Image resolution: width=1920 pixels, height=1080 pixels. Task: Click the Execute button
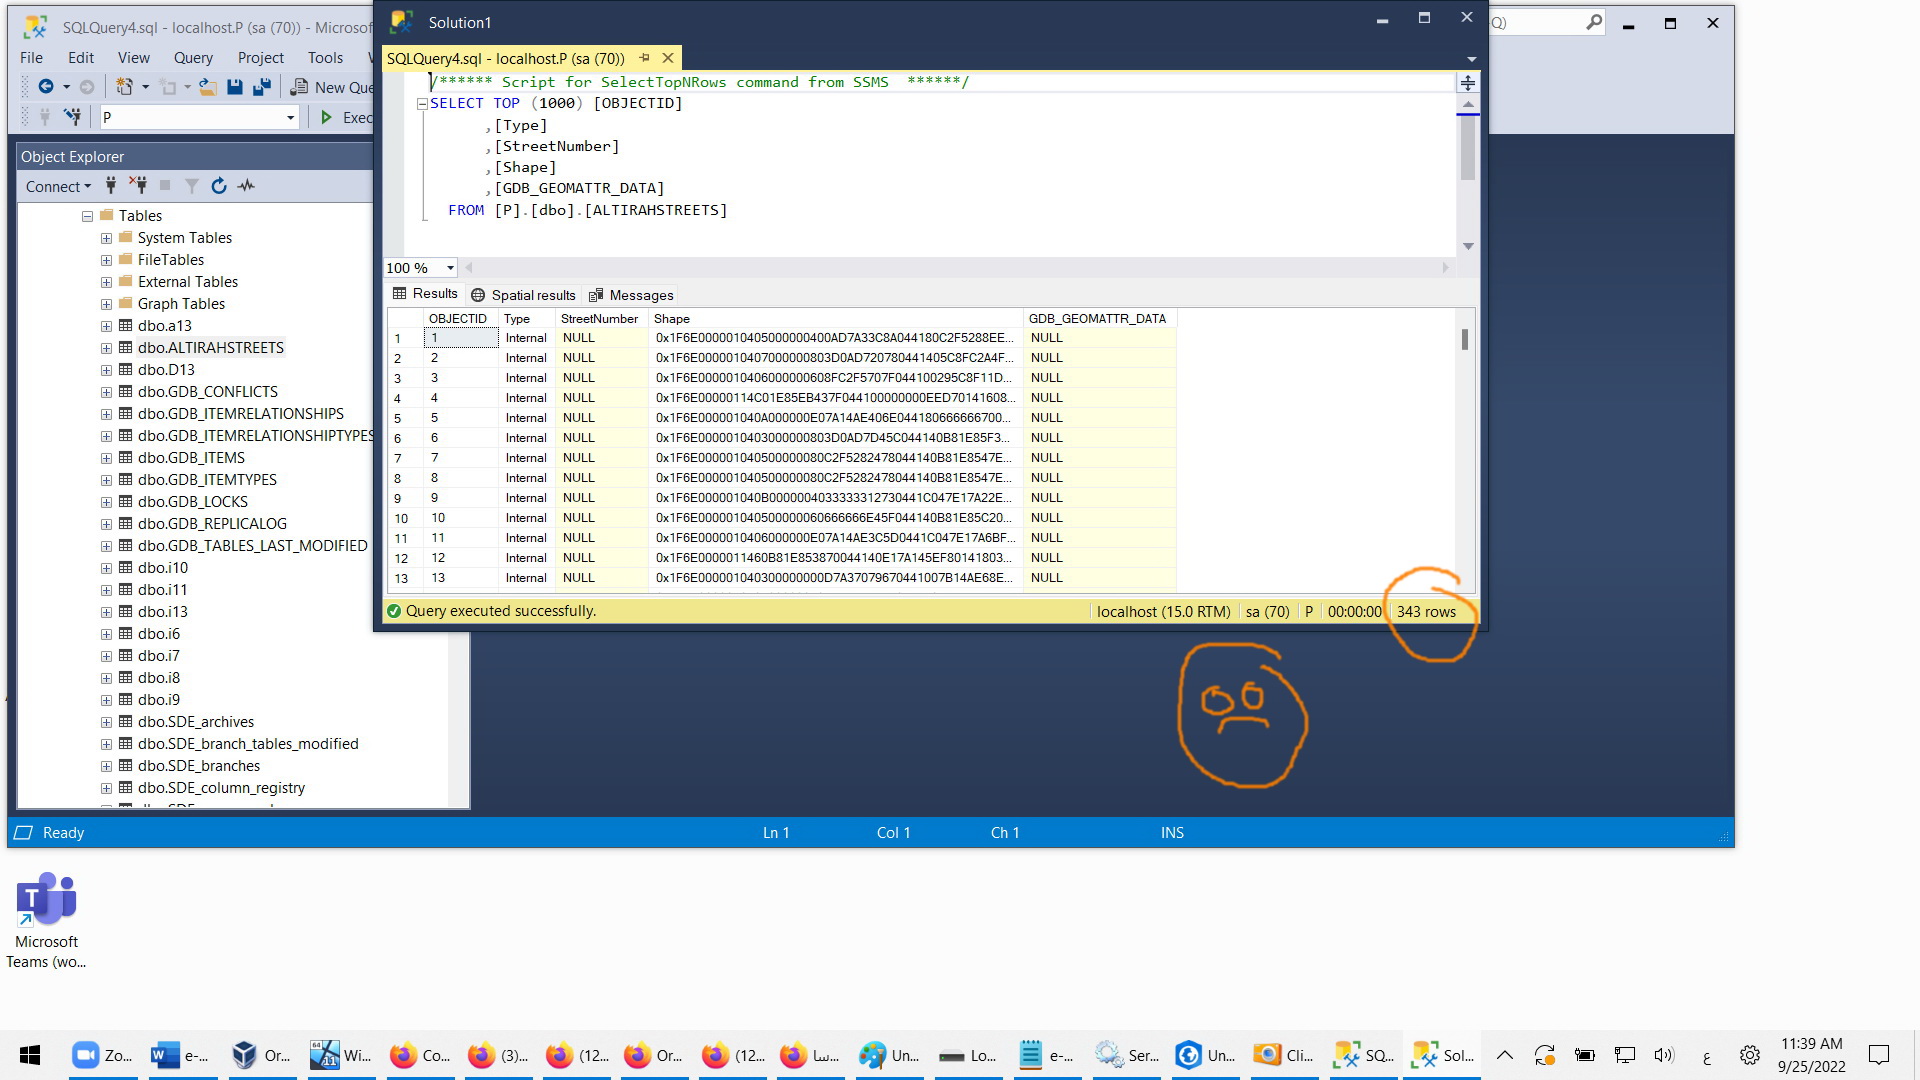coord(346,118)
